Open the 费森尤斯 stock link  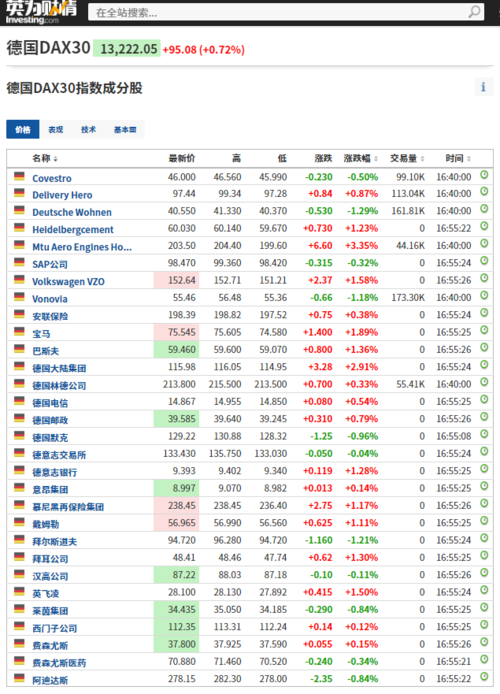tap(50, 646)
